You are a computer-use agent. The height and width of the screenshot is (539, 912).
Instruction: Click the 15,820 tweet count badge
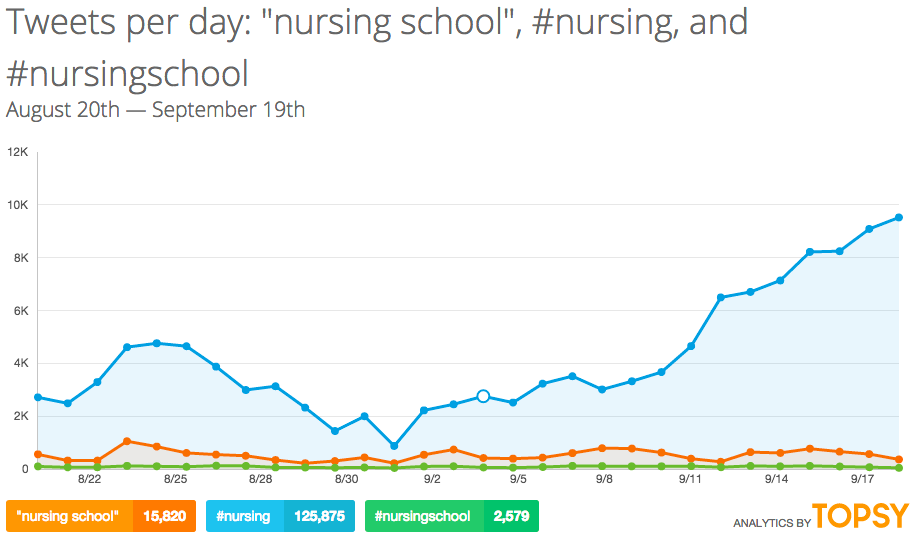[165, 516]
